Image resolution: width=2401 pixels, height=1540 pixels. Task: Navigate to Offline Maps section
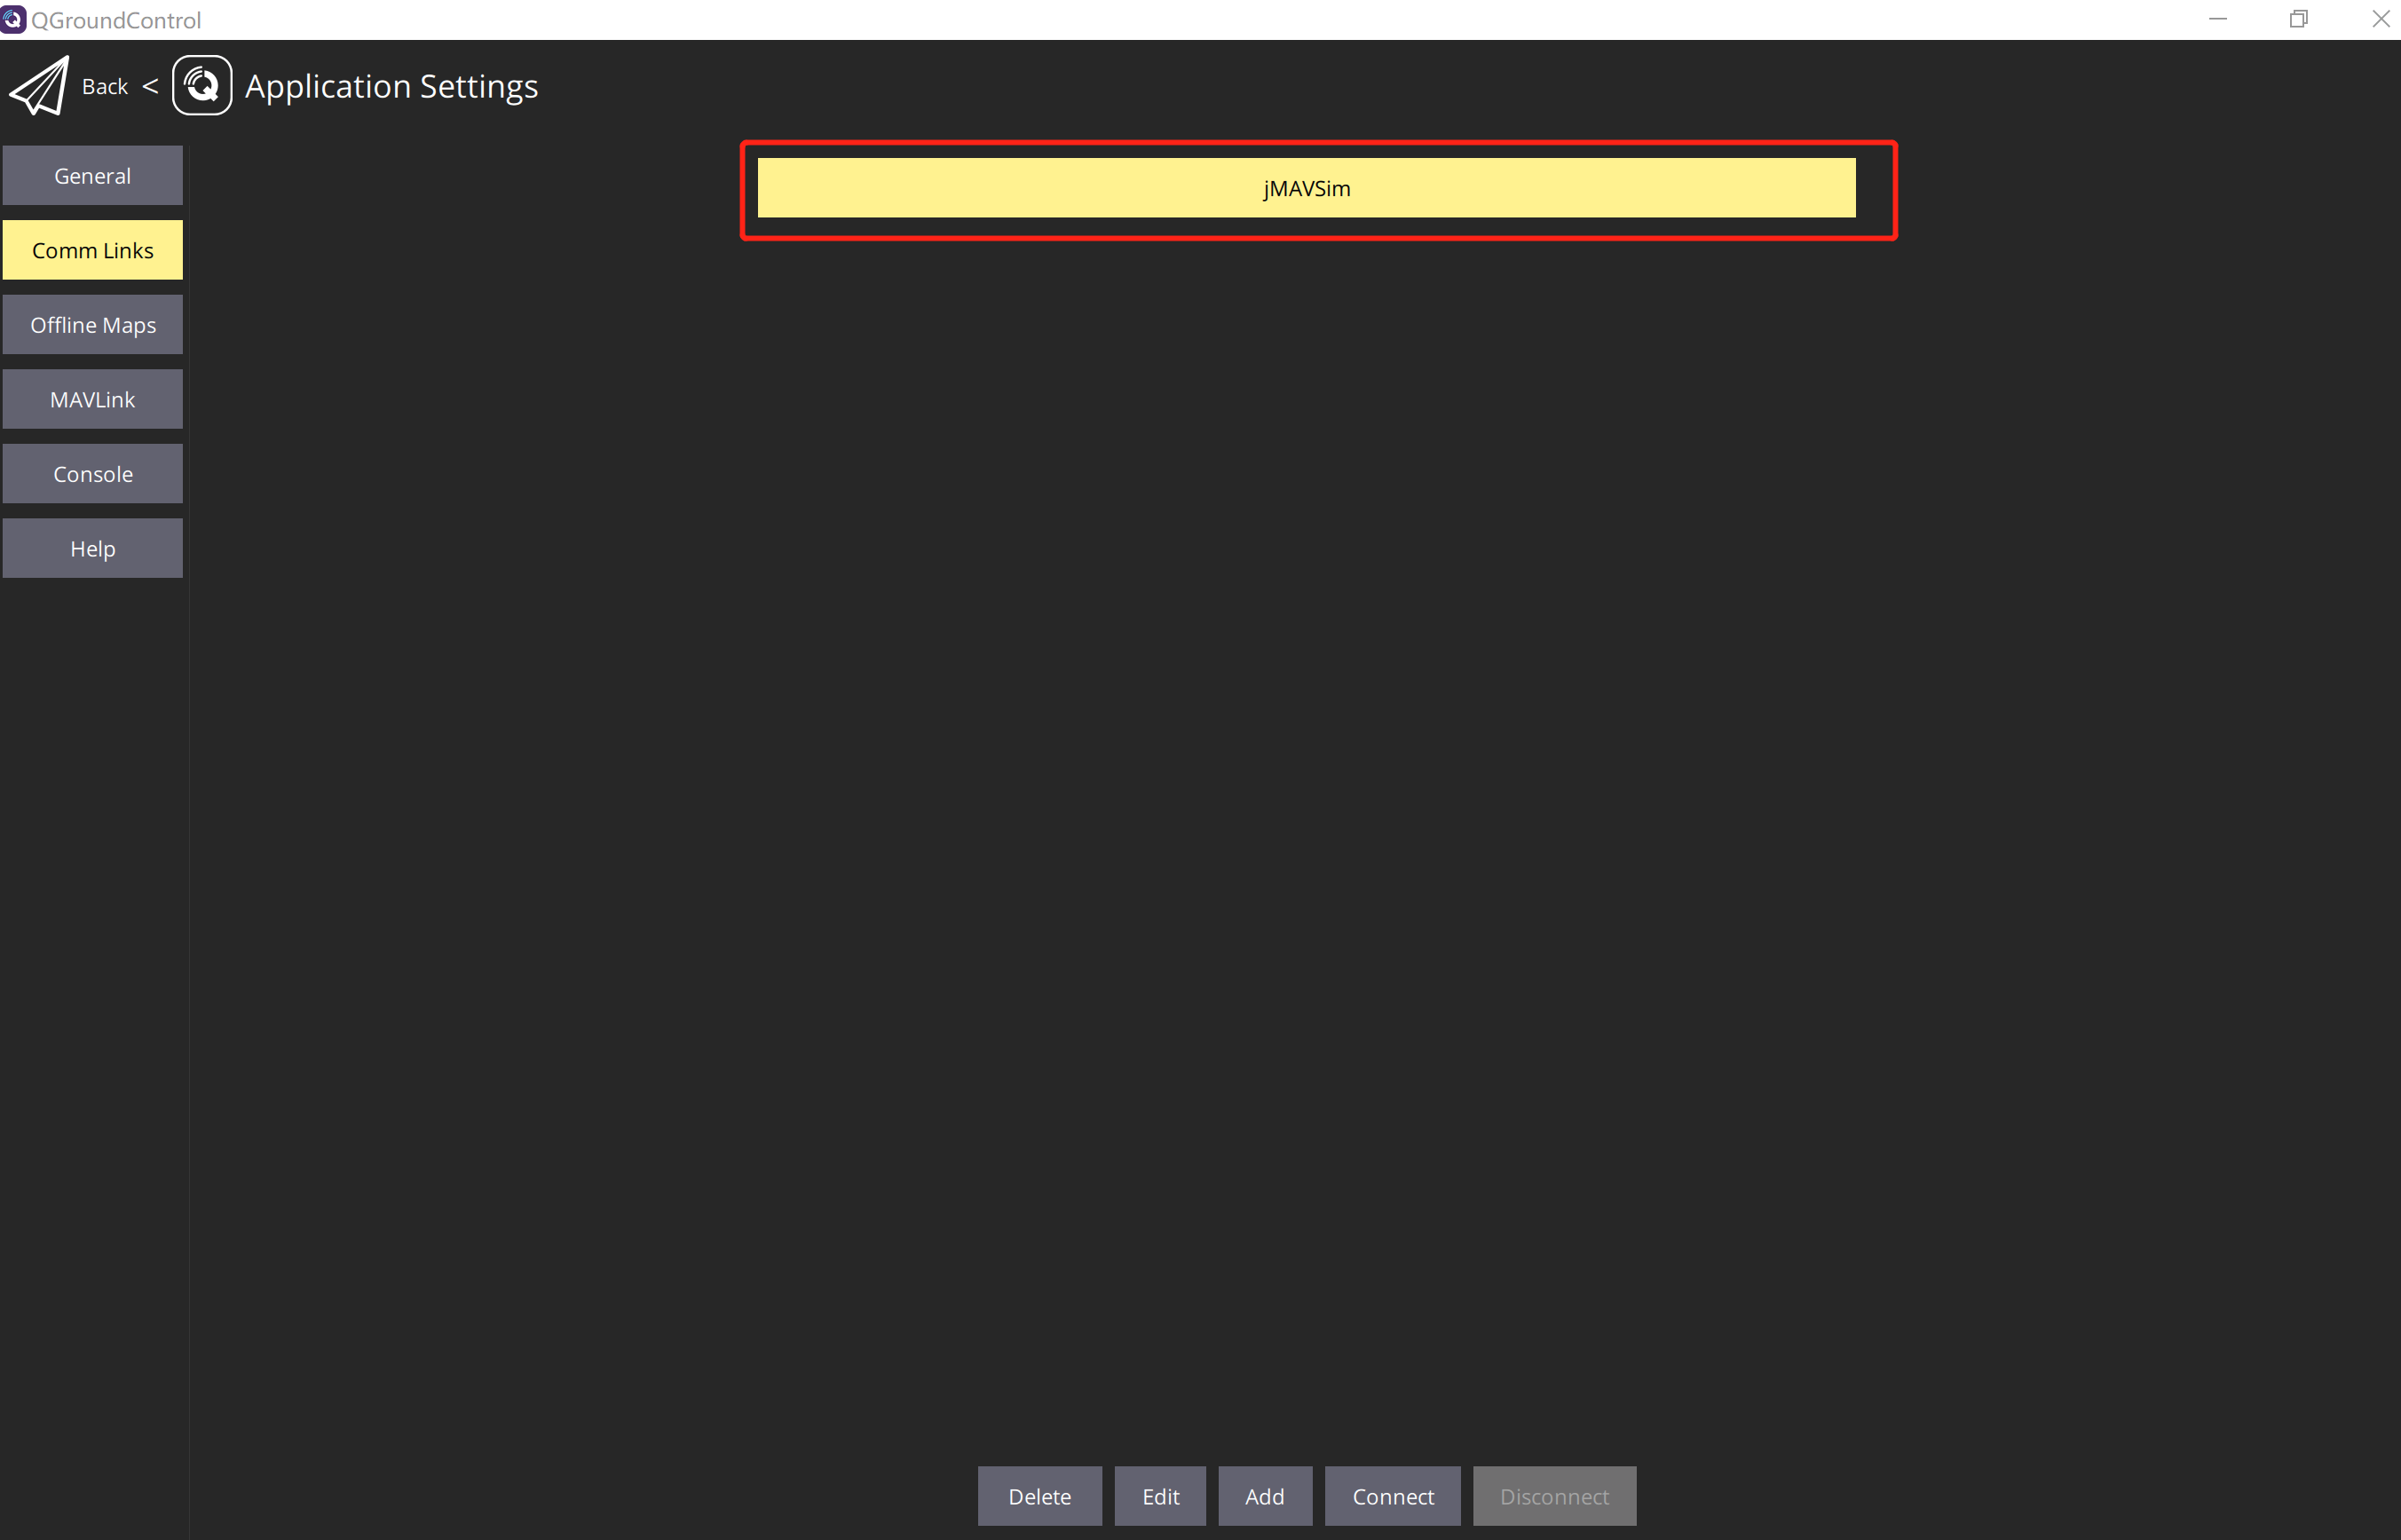click(x=92, y=326)
